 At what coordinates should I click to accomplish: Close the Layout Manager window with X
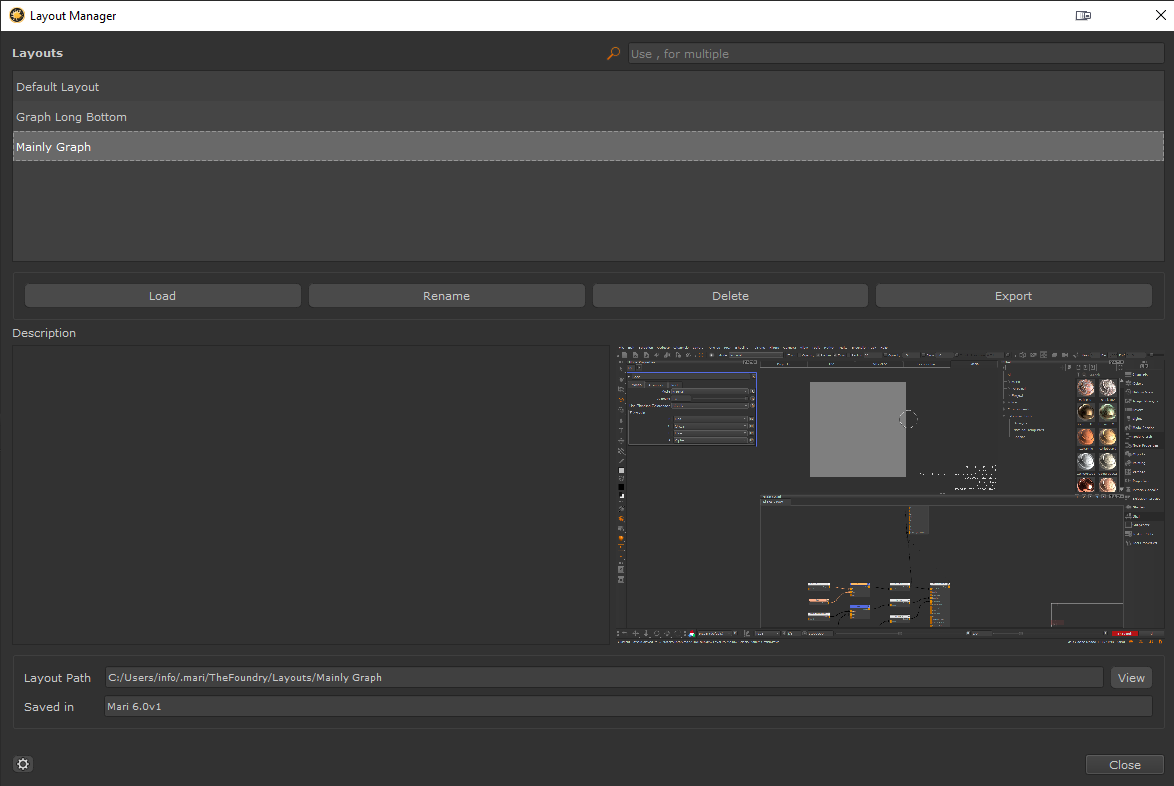(1144, 16)
